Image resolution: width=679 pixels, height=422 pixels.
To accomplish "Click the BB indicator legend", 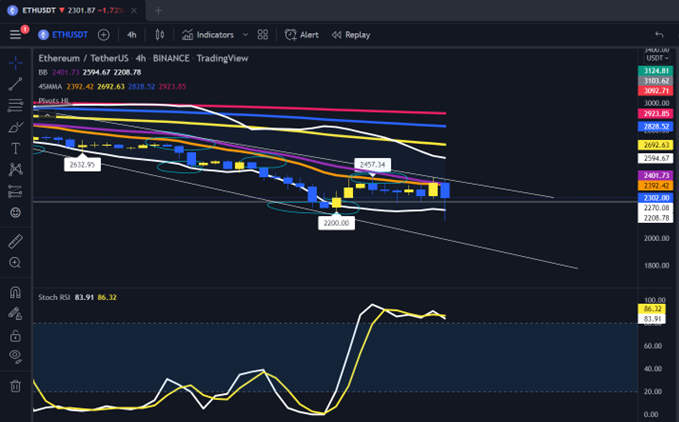I will pyautogui.click(x=43, y=72).
